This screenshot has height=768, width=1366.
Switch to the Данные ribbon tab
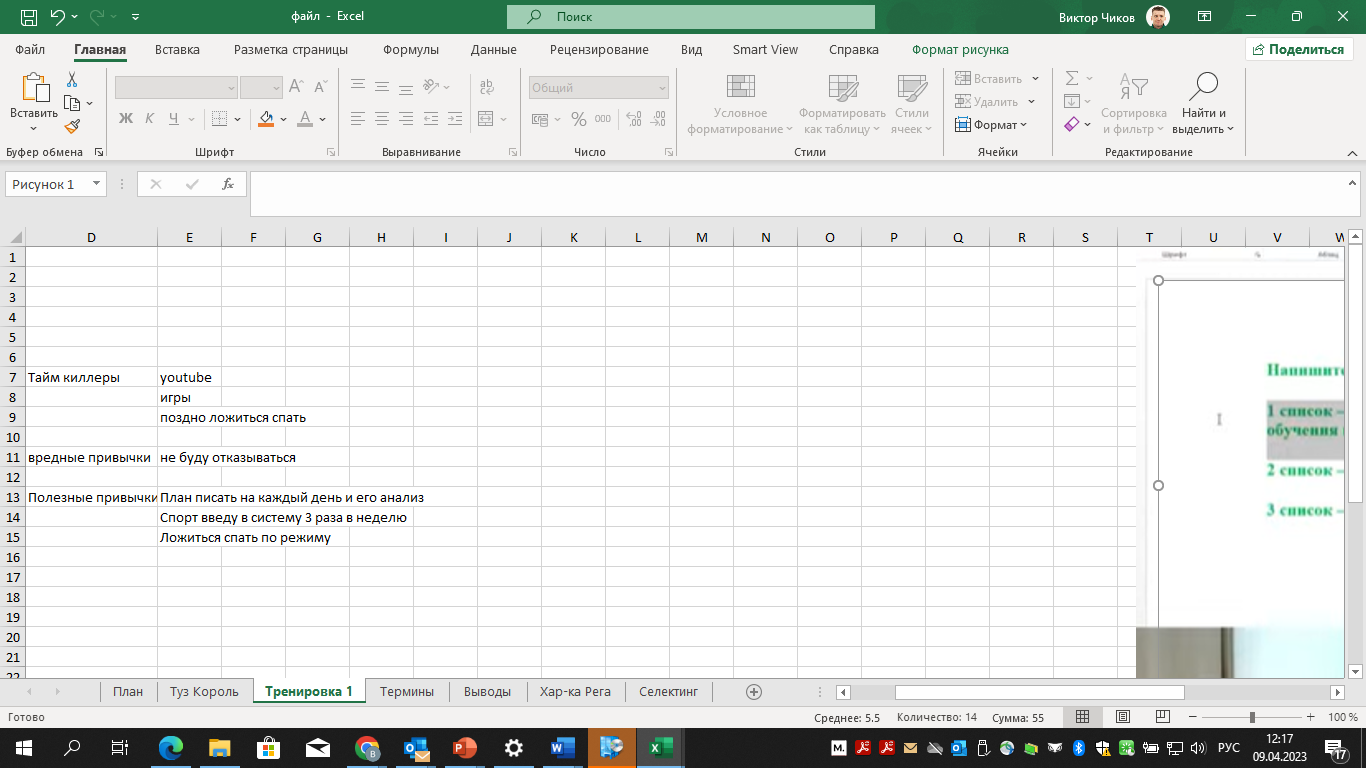point(493,49)
